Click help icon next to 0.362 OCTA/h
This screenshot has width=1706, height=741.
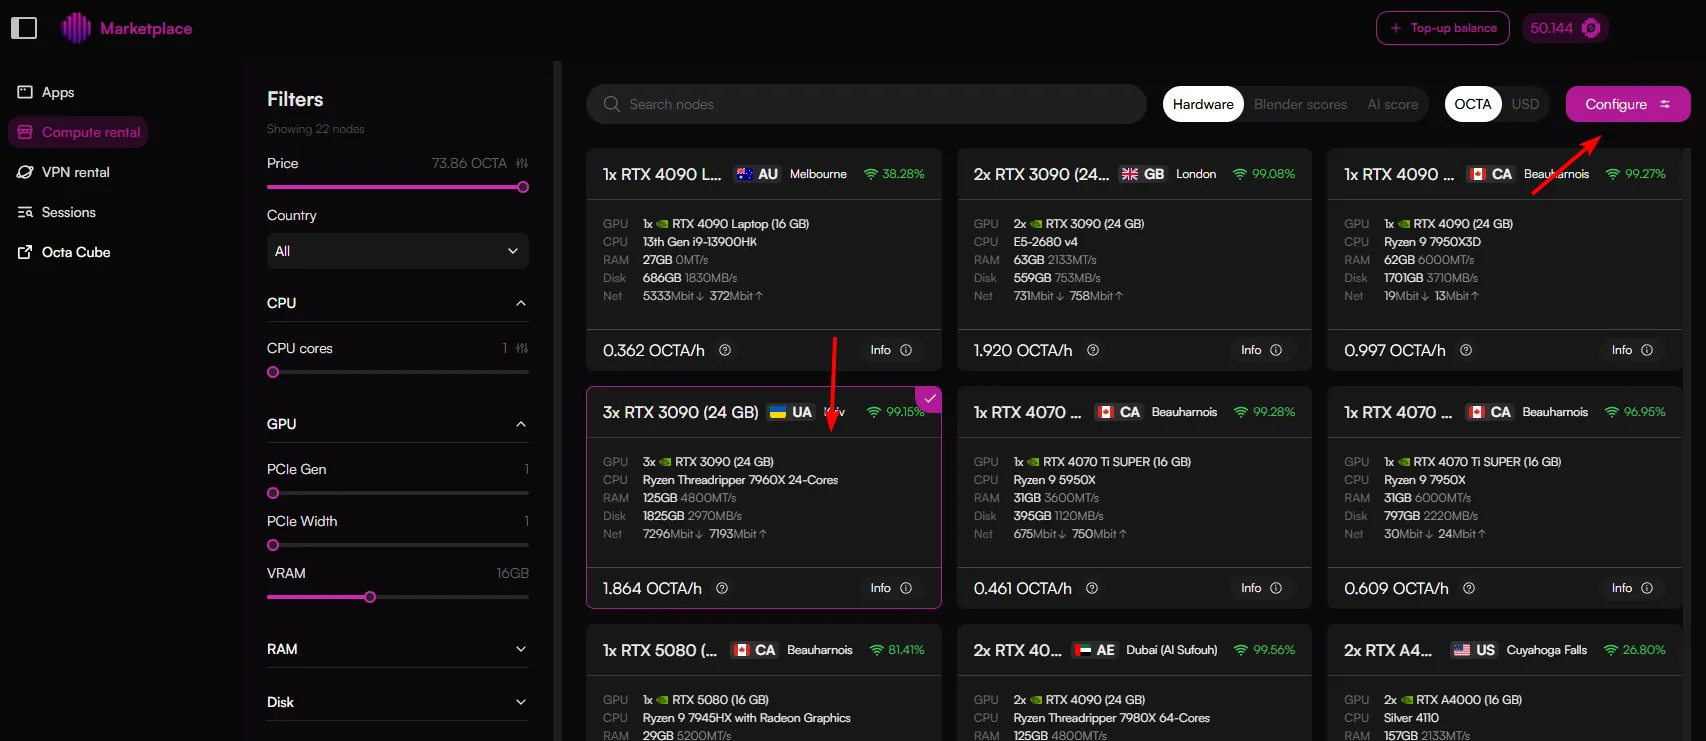pyautogui.click(x=725, y=350)
